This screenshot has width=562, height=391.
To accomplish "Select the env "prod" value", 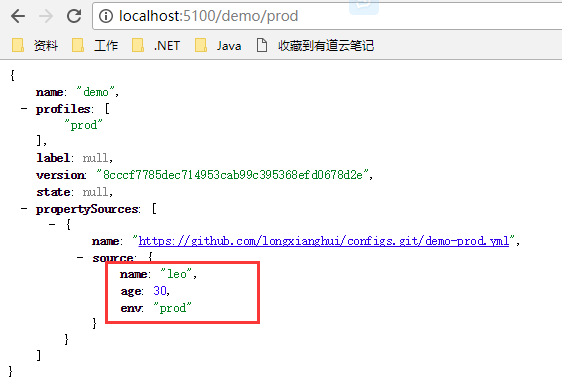I will pos(172,308).
